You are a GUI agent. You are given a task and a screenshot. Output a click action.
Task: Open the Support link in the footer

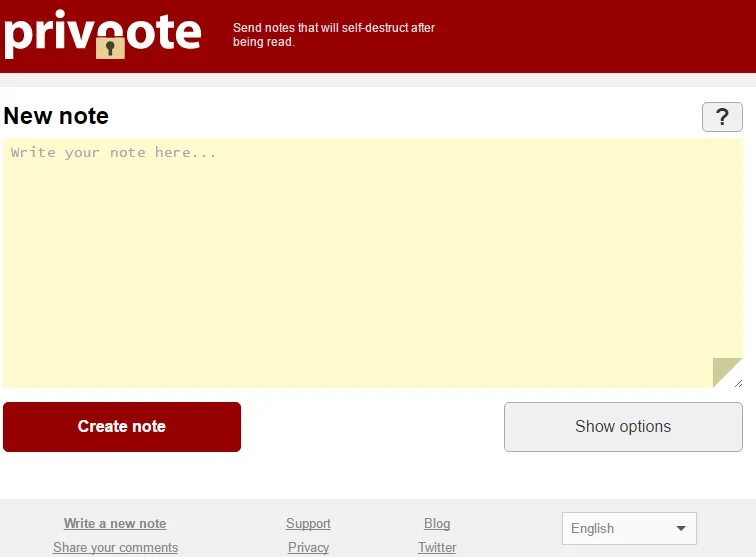tap(308, 523)
